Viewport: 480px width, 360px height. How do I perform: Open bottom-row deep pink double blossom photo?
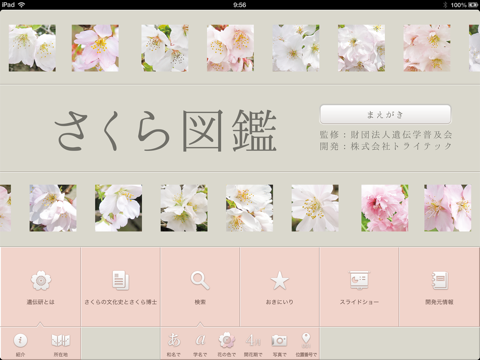click(x=385, y=208)
